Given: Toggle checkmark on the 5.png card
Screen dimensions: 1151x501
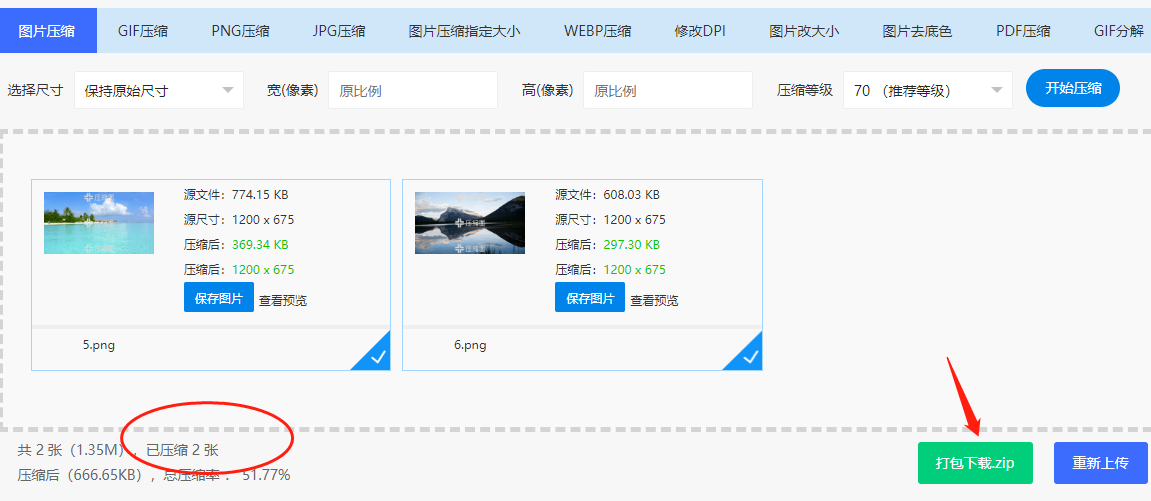Looking at the screenshot, I should 377,356.
